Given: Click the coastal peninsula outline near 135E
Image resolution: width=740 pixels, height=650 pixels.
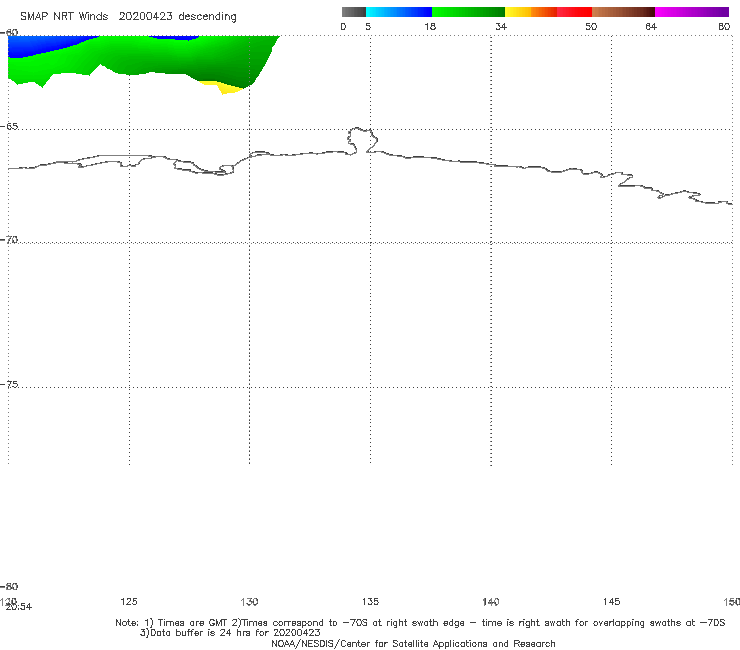Looking at the screenshot, I should click(362, 140).
